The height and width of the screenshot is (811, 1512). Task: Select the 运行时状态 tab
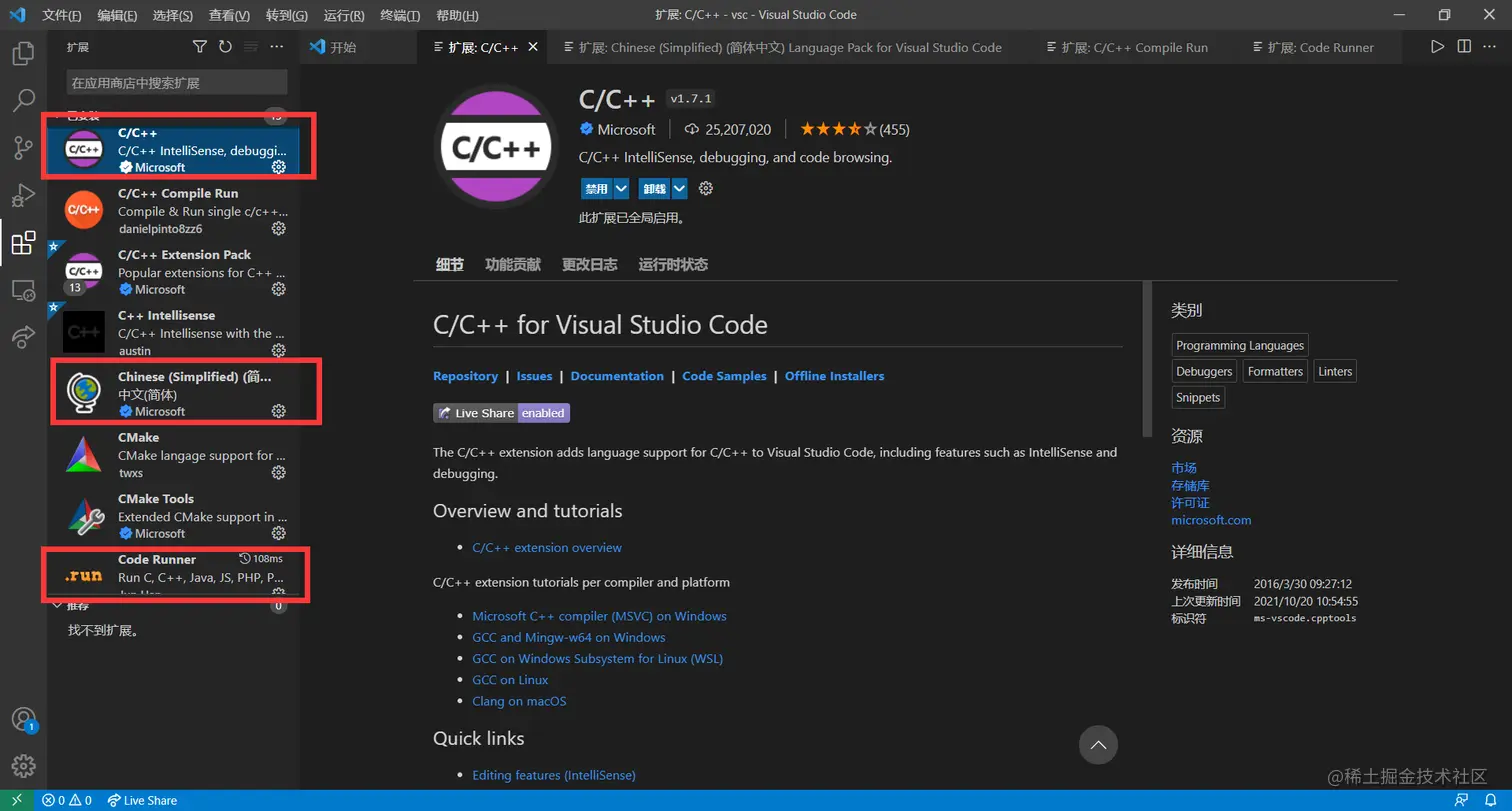[x=673, y=265]
